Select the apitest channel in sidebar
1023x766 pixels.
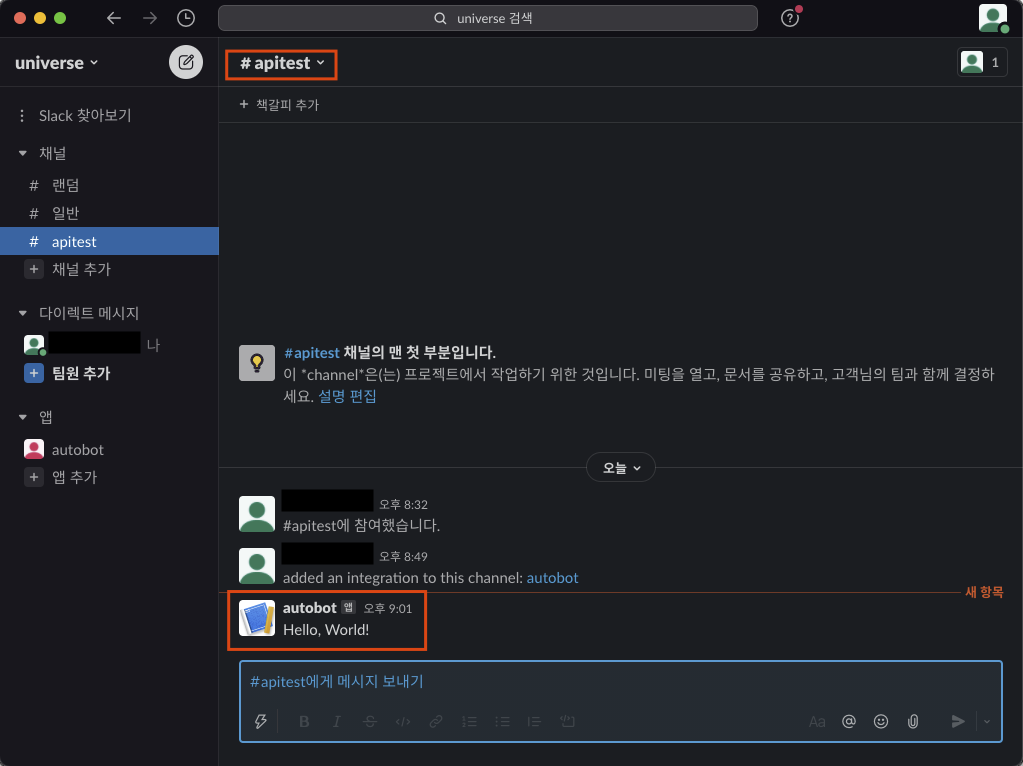tap(110, 241)
